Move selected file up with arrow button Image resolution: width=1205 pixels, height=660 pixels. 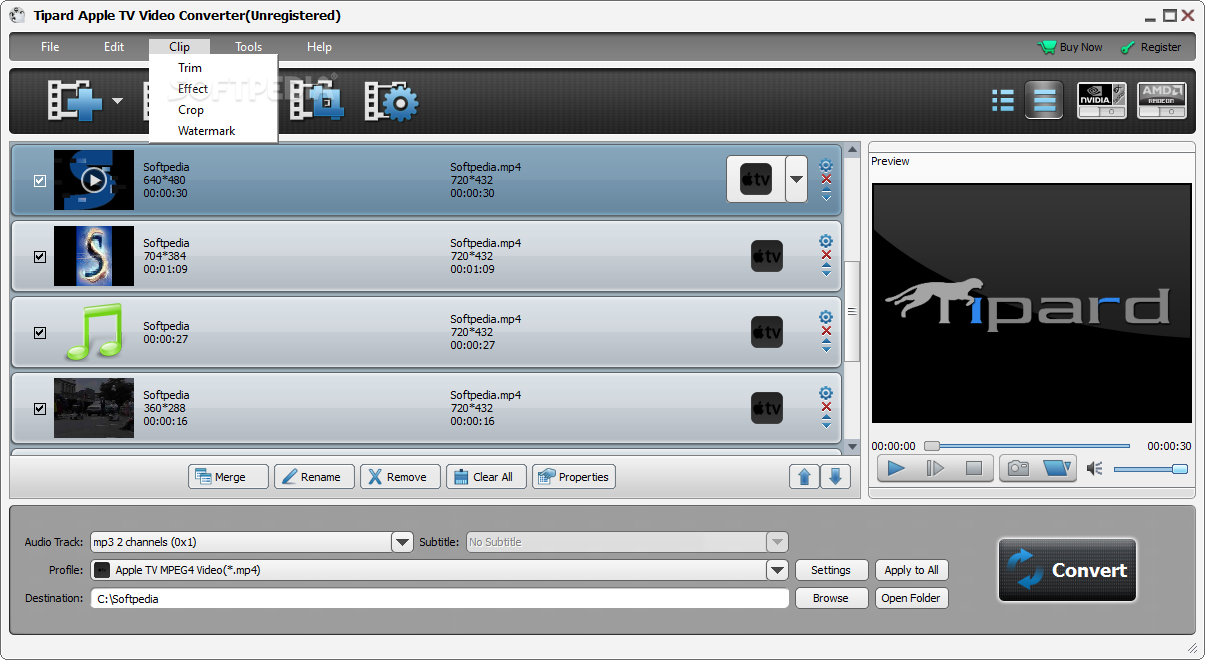(x=804, y=477)
